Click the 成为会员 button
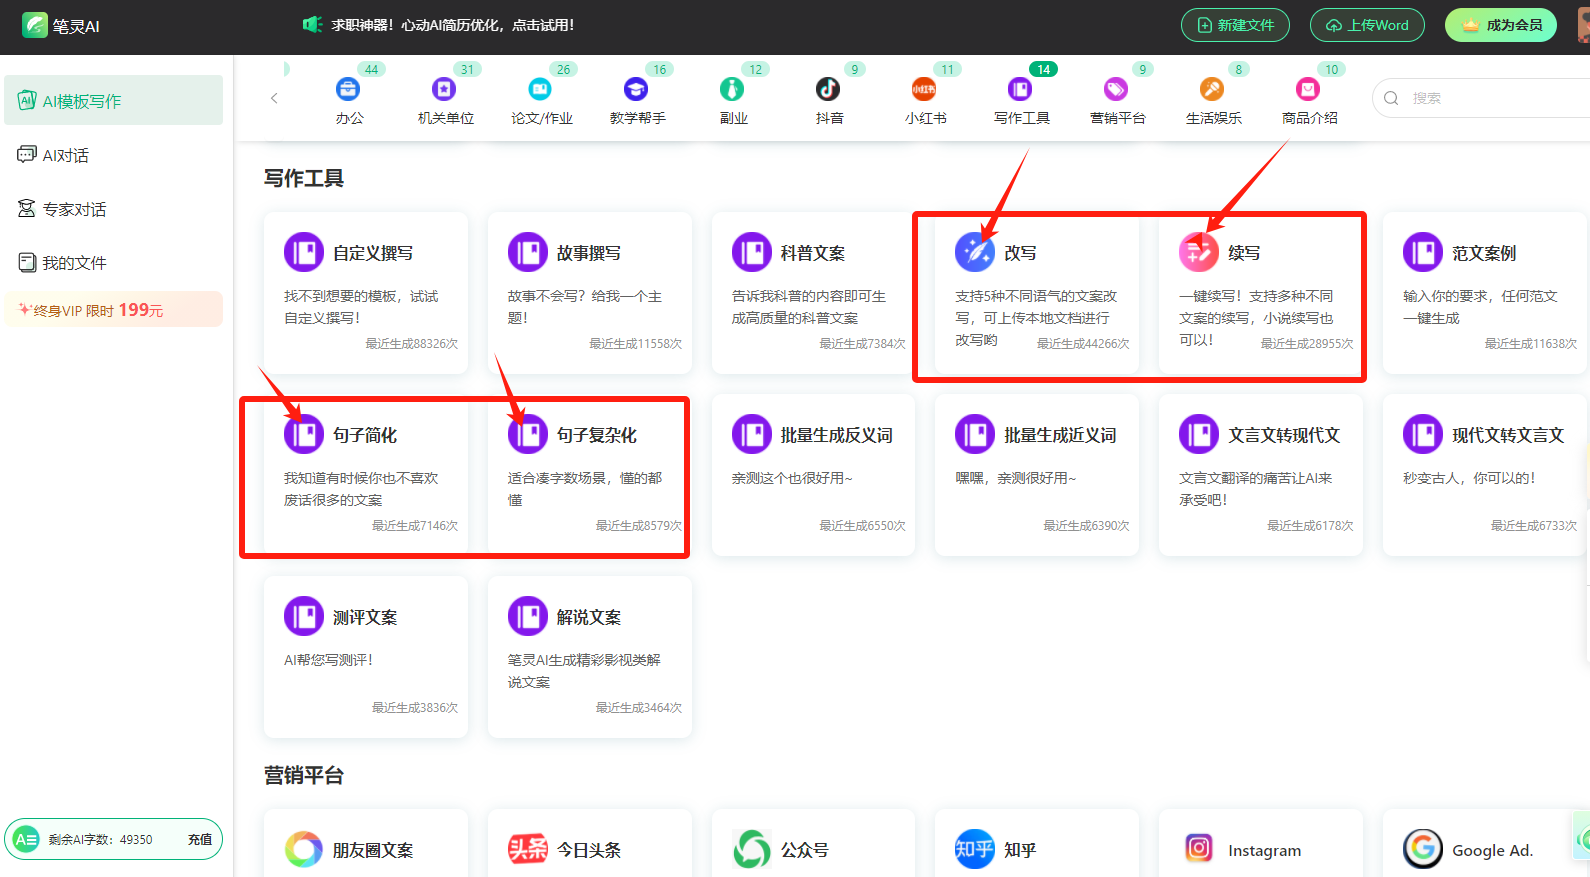The width and height of the screenshot is (1590, 877). click(x=1501, y=25)
